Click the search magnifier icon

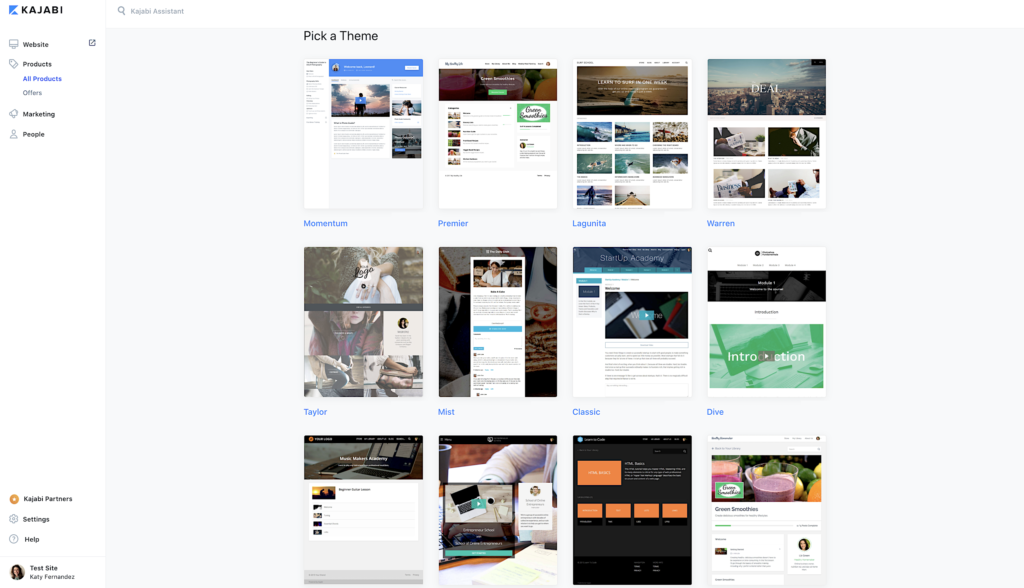tap(121, 10)
